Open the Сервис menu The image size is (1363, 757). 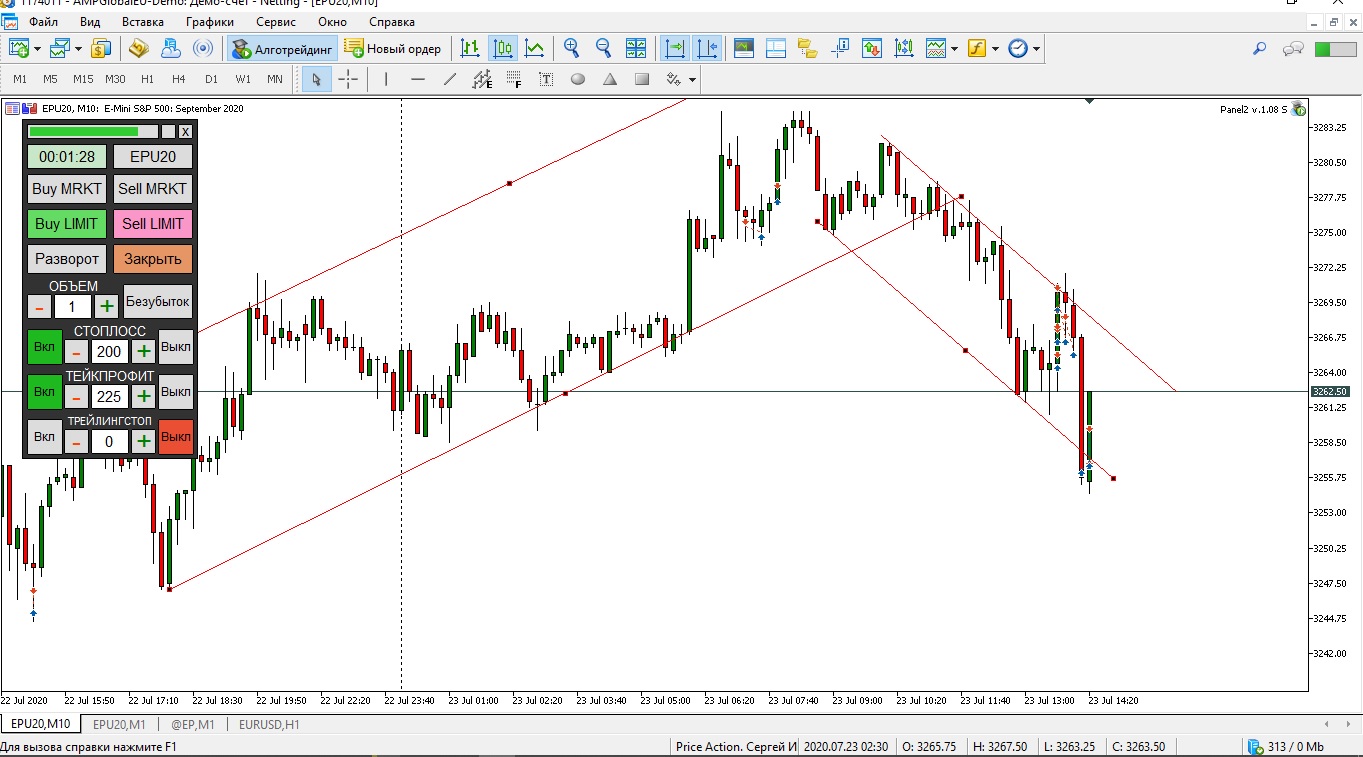tap(276, 21)
